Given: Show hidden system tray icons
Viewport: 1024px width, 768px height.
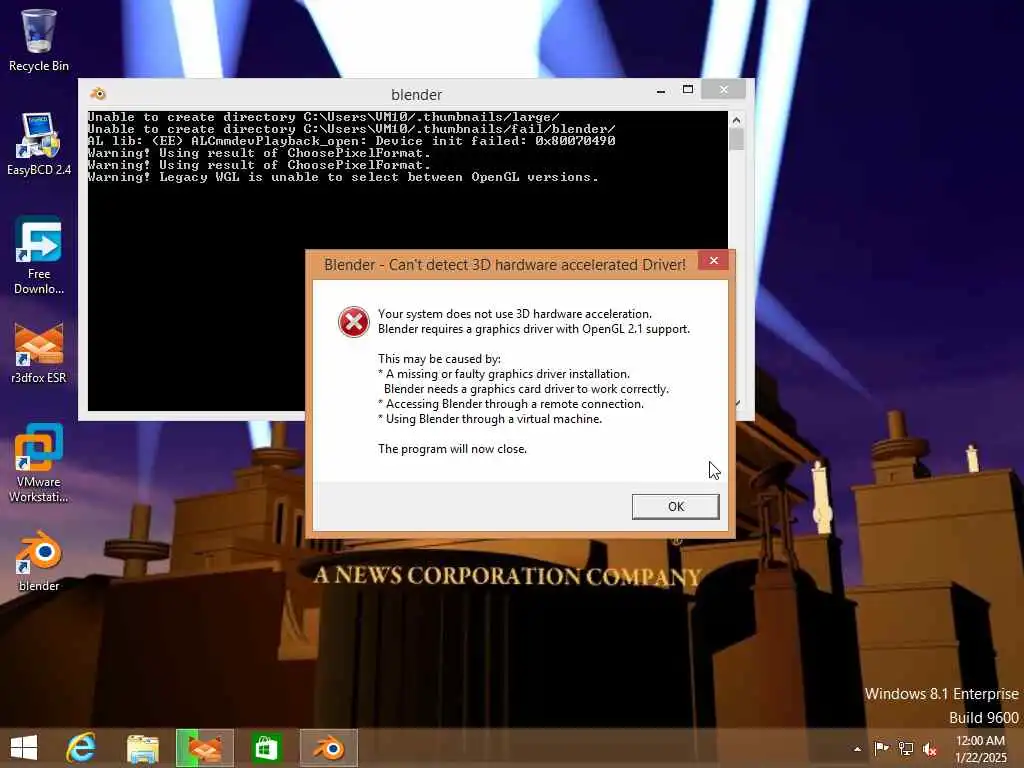Looking at the screenshot, I should (857, 749).
